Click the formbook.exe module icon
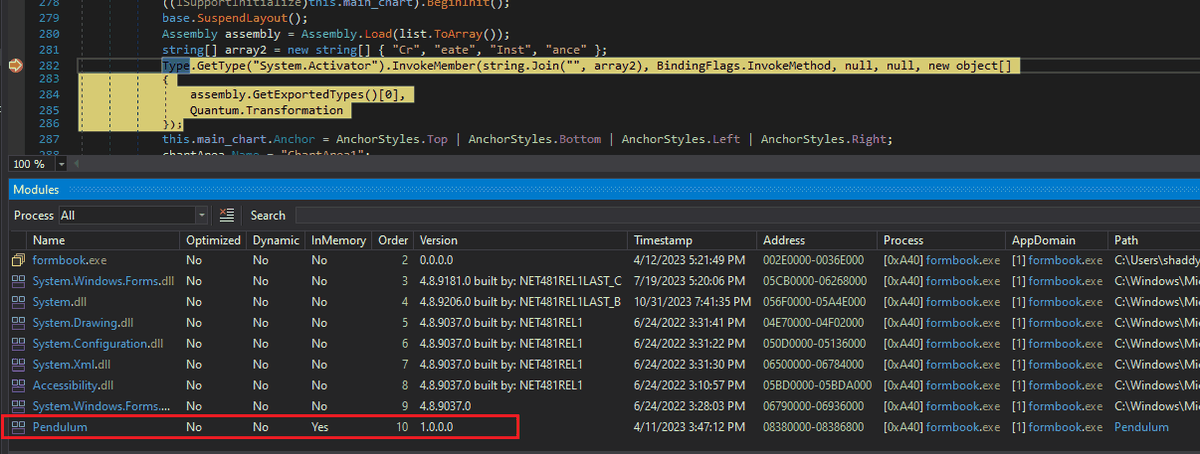1200x454 pixels. pyautogui.click(x=17, y=260)
